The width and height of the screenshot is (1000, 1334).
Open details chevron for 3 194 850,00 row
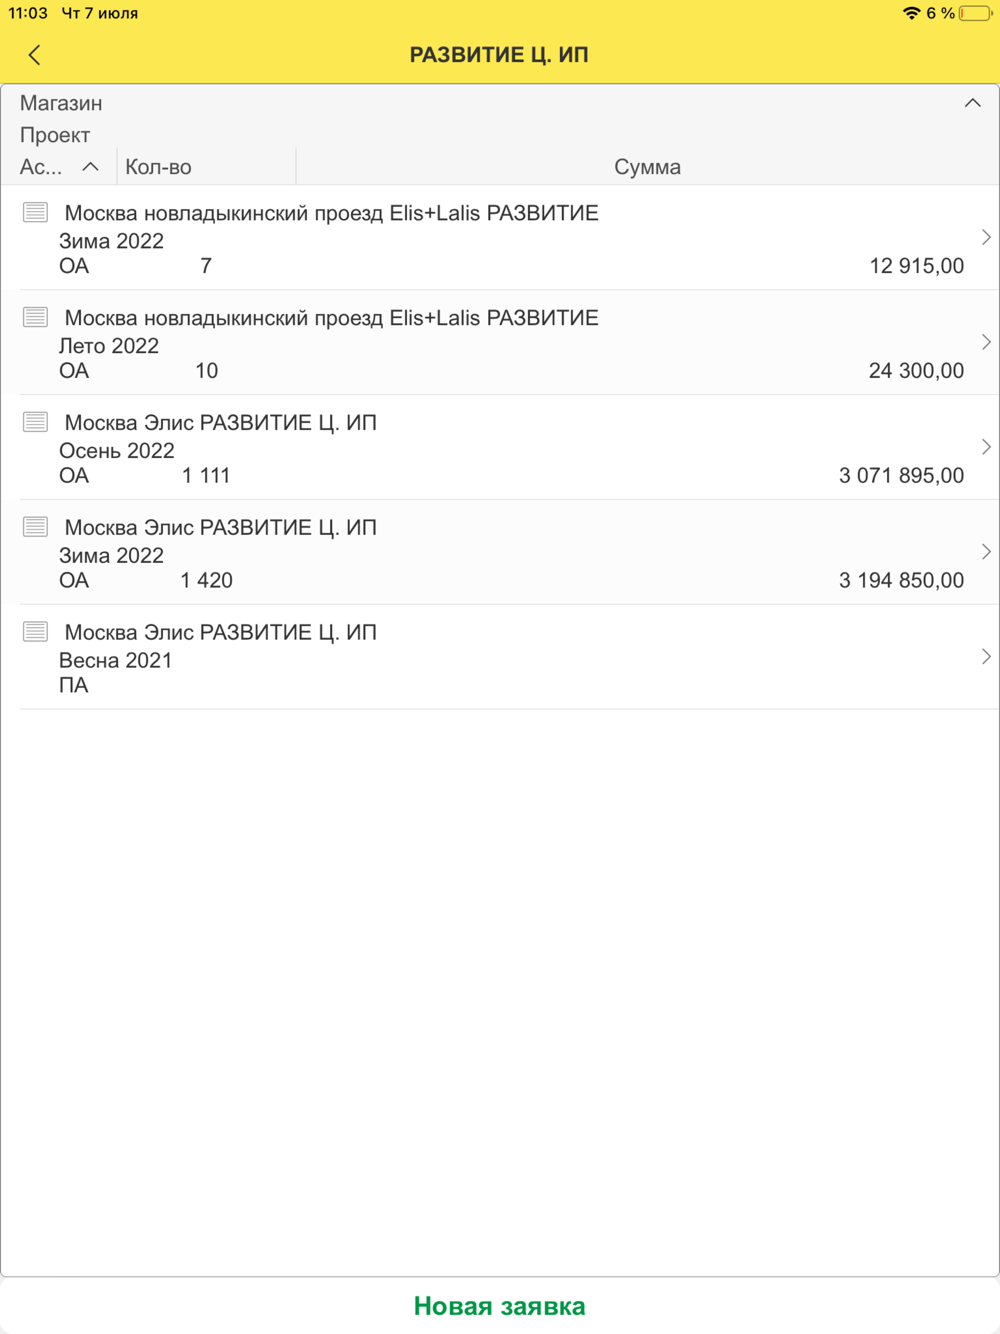point(985,553)
